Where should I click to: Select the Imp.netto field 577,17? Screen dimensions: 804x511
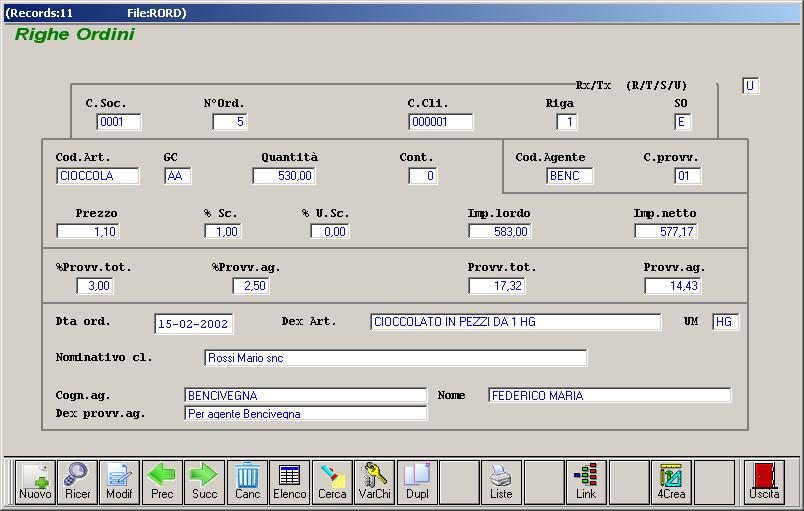tap(666, 232)
